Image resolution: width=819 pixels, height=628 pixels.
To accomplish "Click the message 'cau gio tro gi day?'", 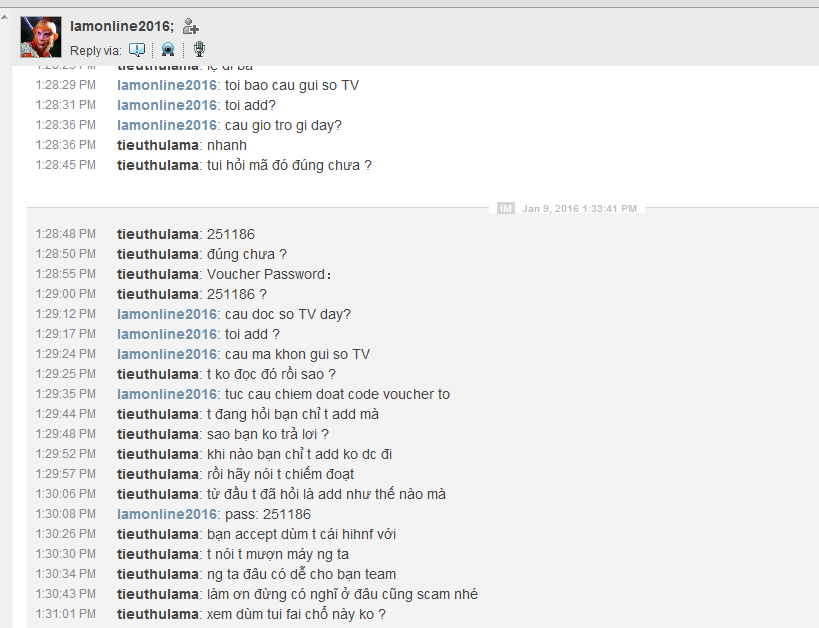I will [283, 125].
